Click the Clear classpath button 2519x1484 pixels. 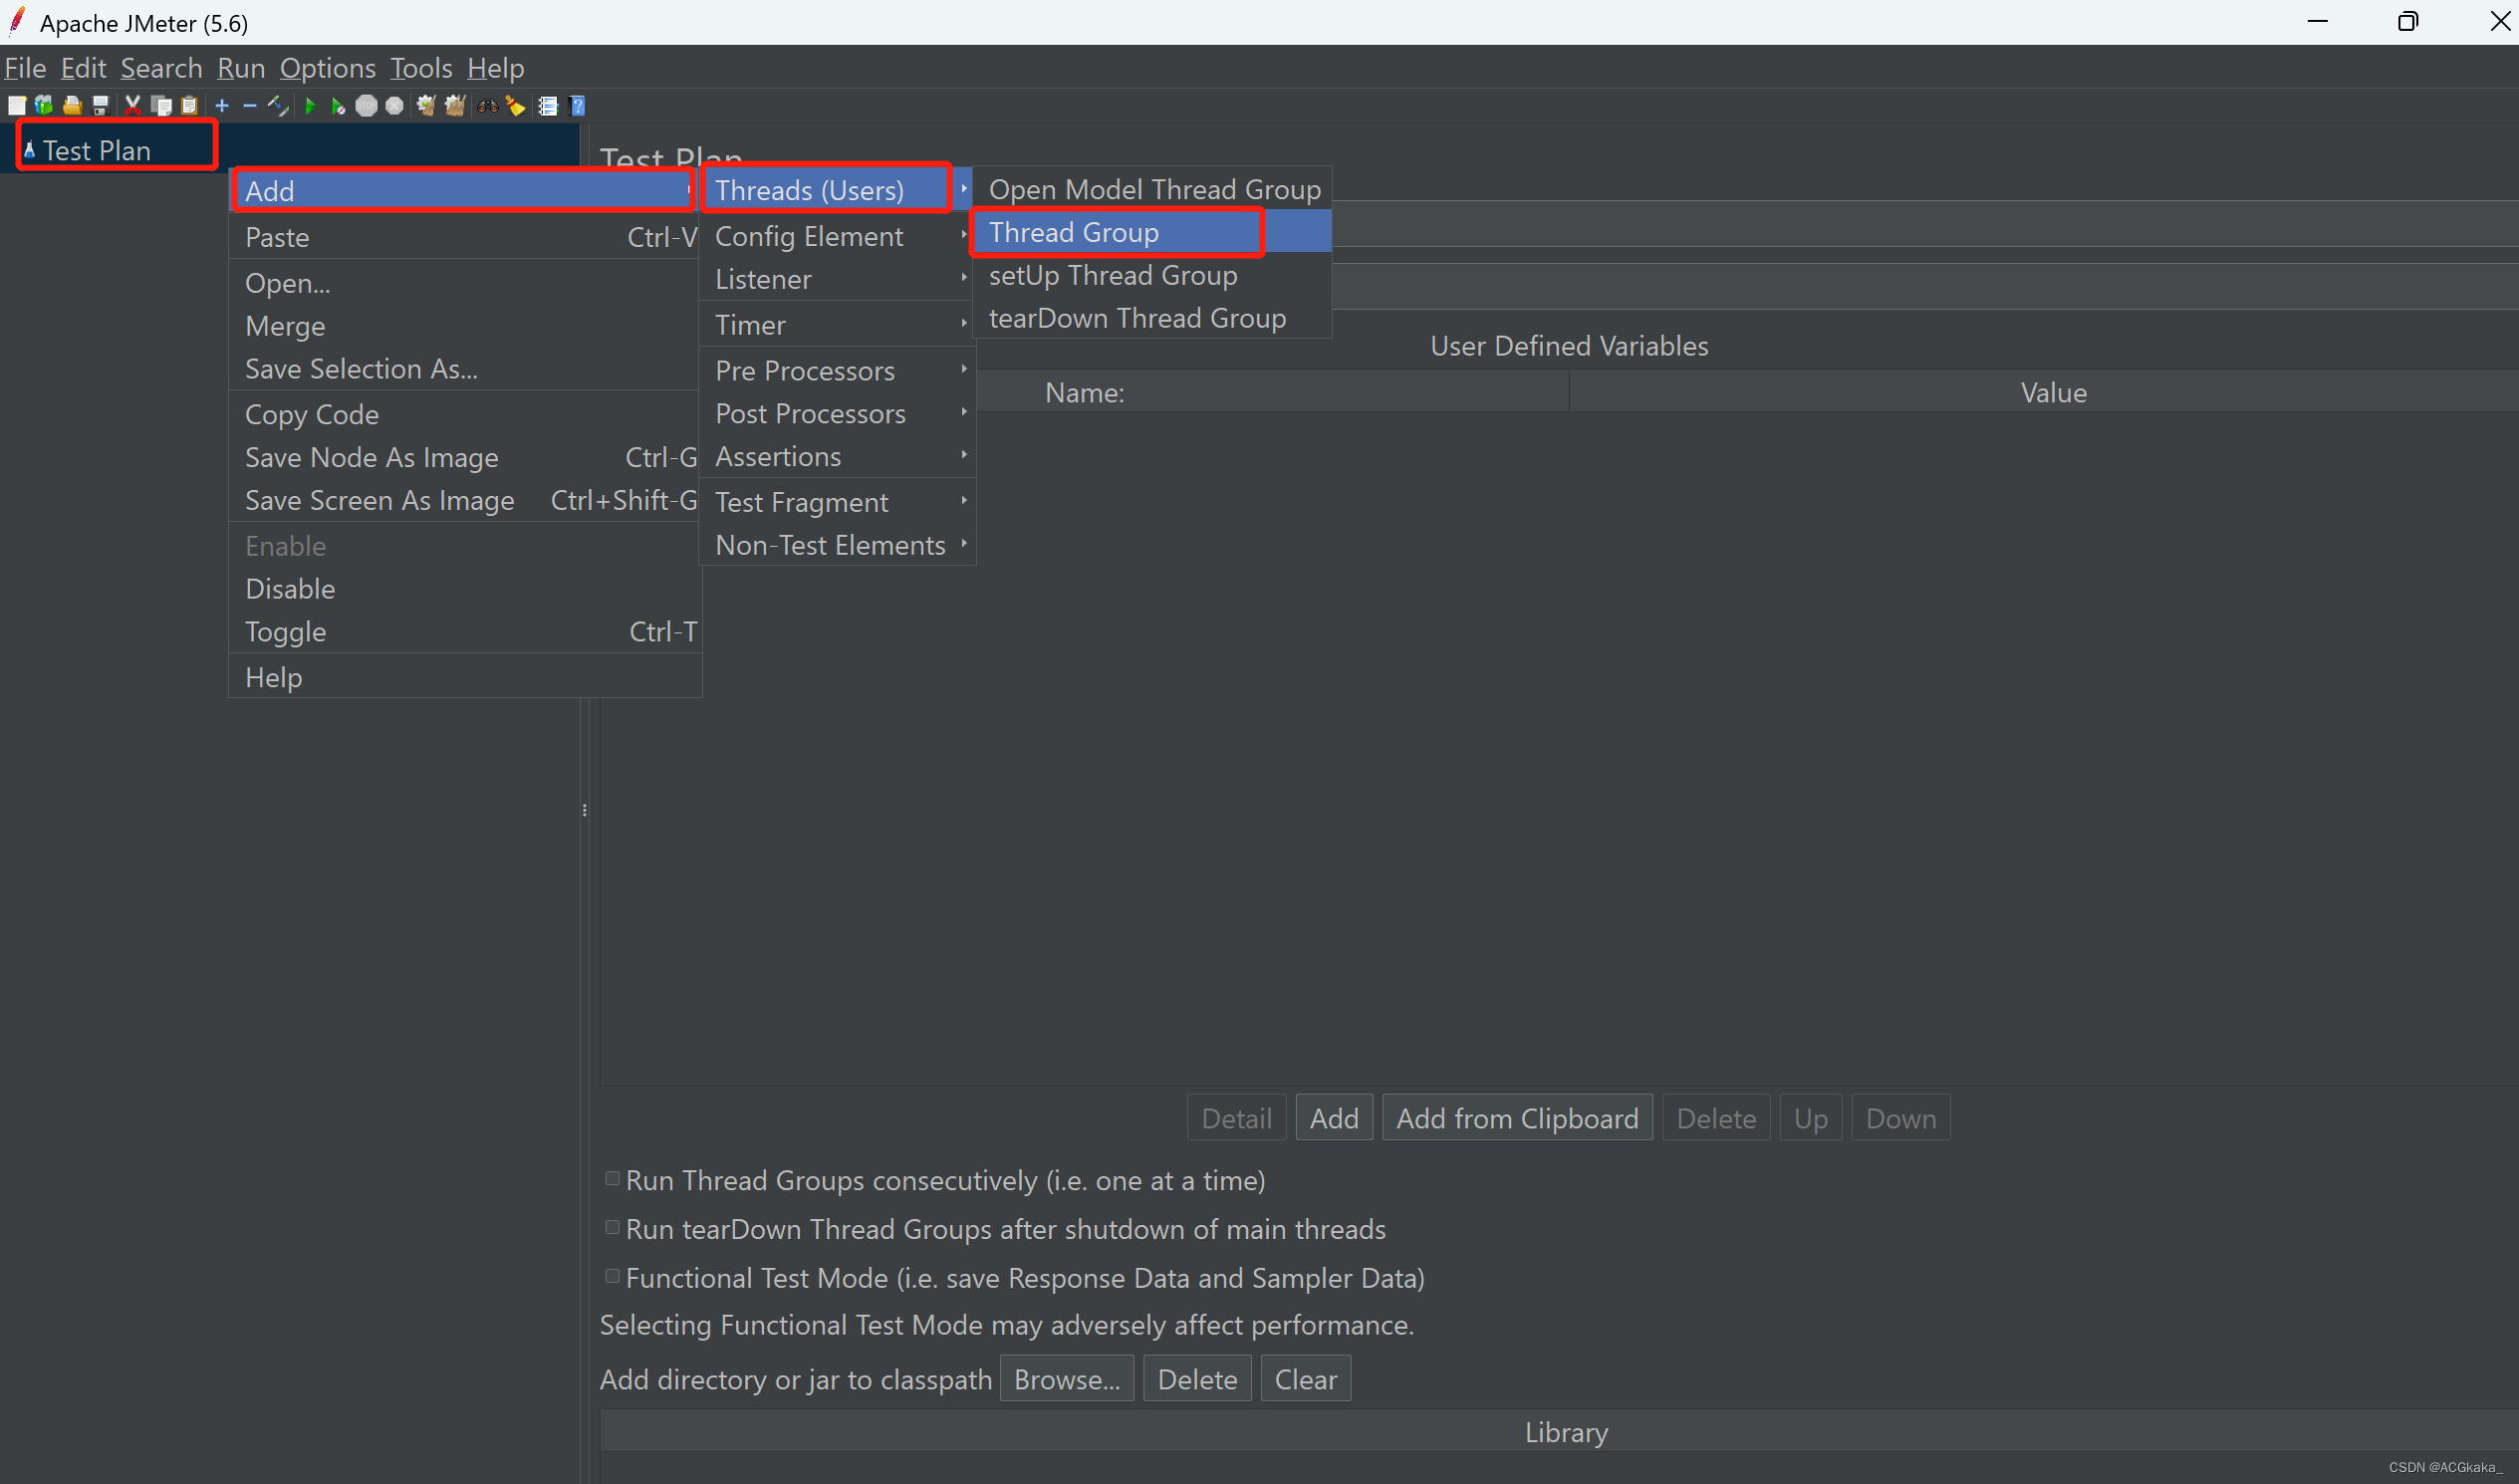1305,1379
